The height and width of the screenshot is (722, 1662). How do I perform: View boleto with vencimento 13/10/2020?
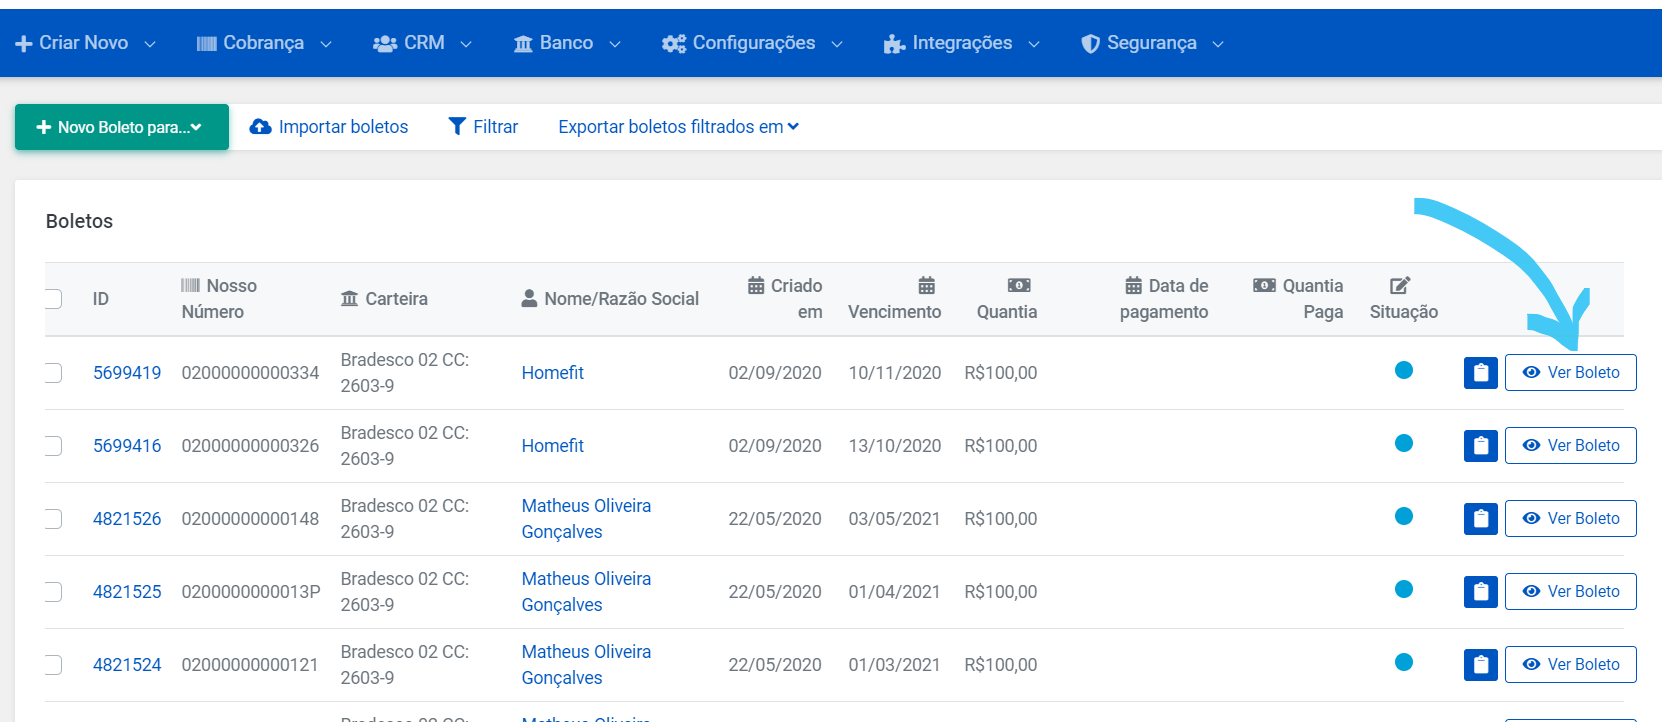[x=1570, y=445]
